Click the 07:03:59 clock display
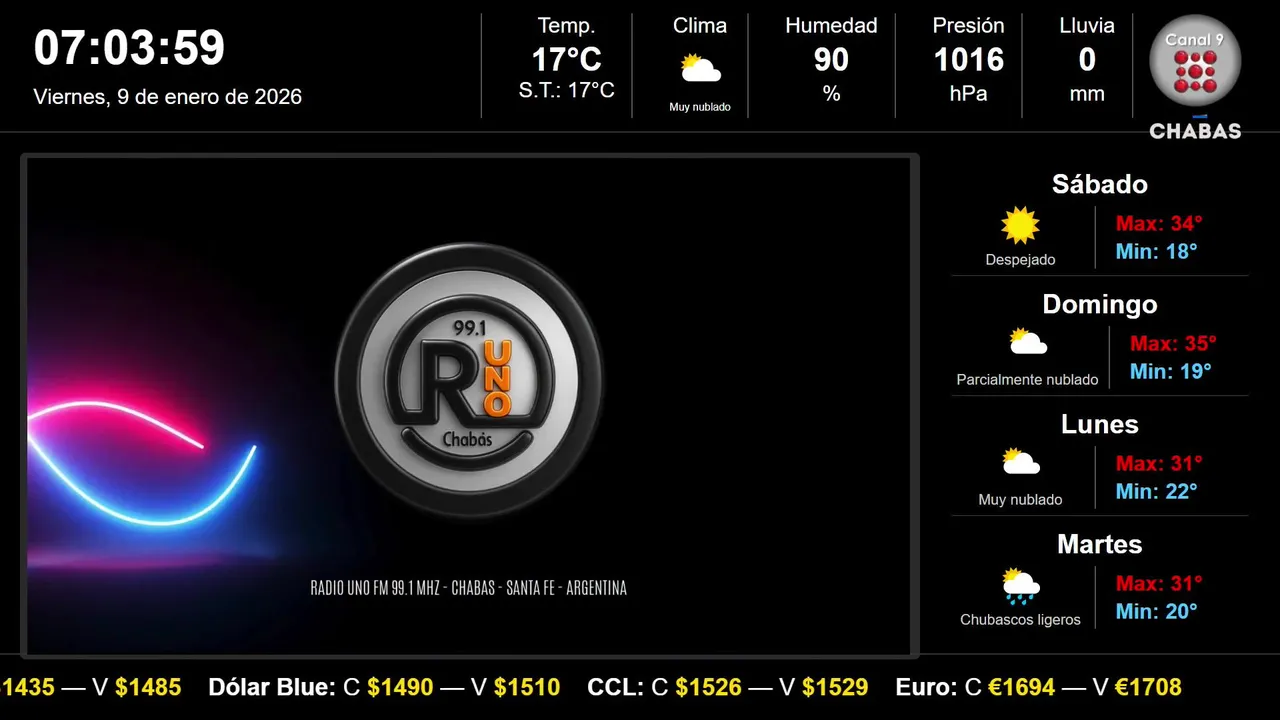The width and height of the screenshot is (1280, 720). pos(129,48)
